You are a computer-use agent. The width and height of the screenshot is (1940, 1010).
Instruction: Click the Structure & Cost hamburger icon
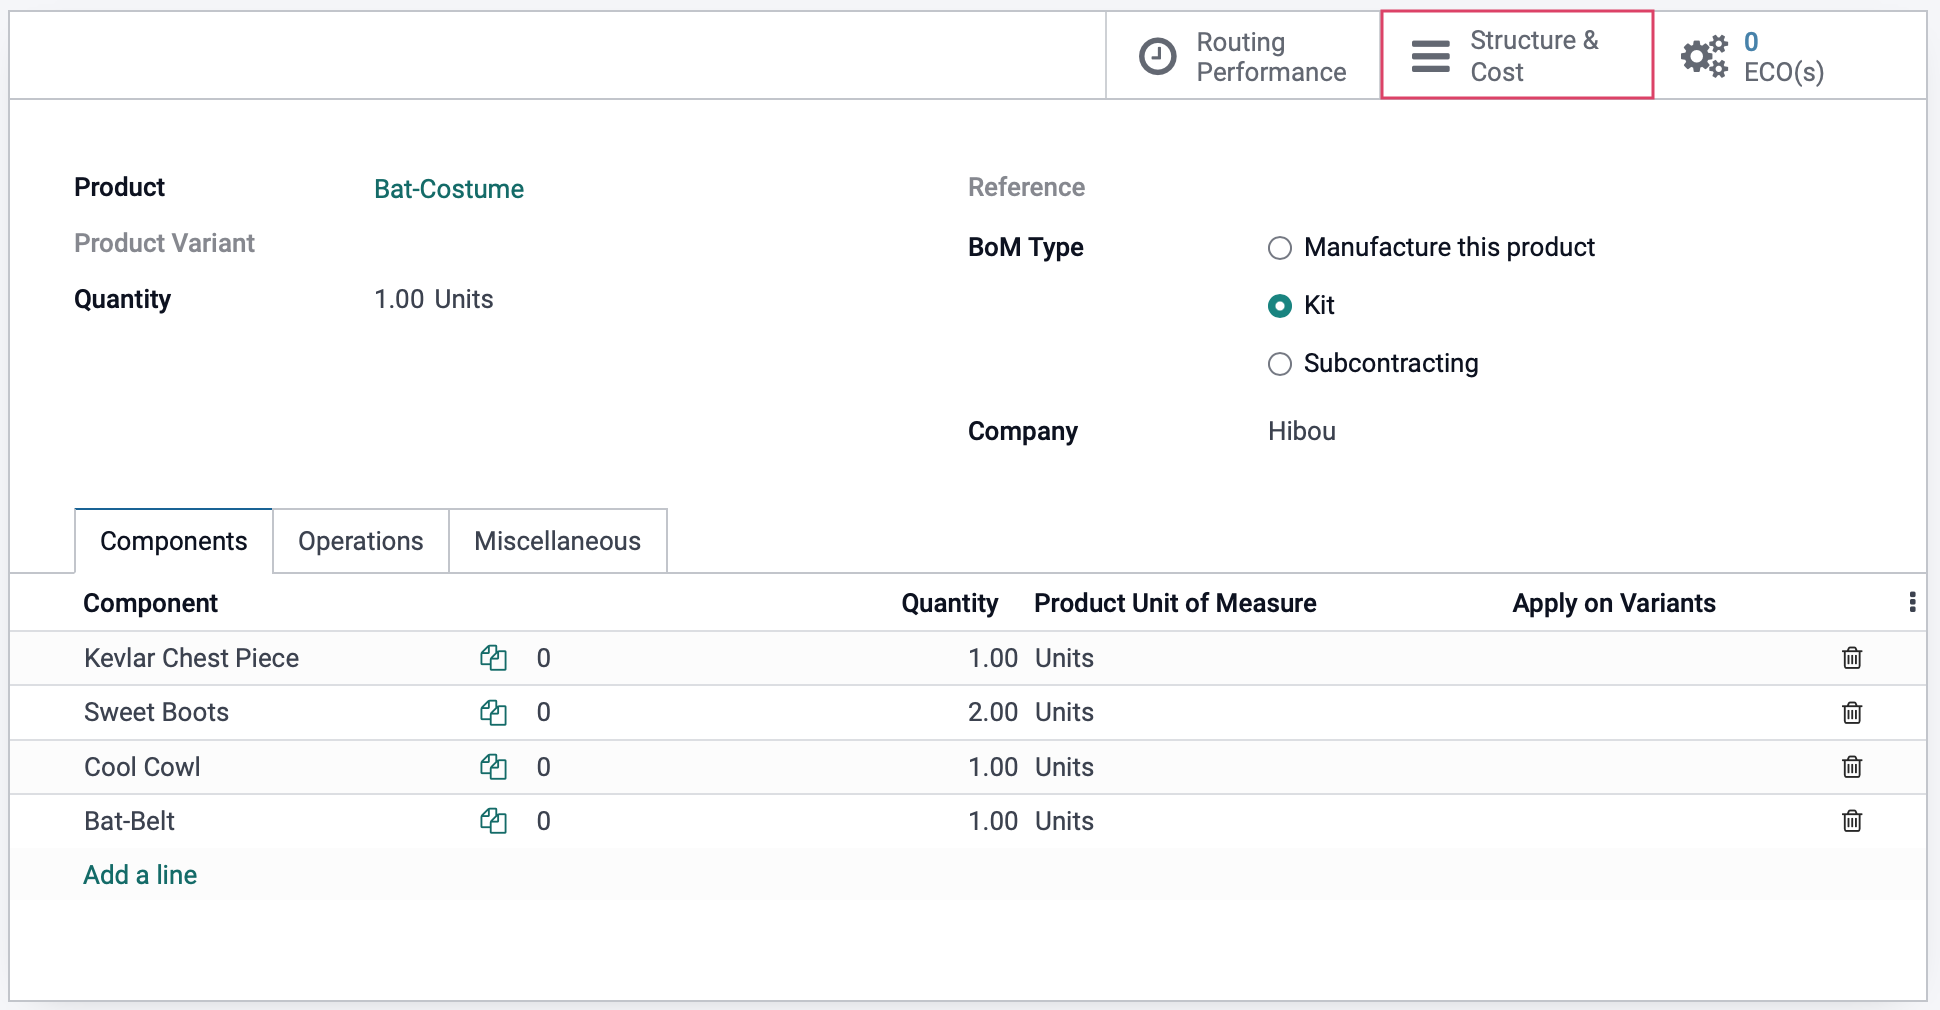point(1430,56)
